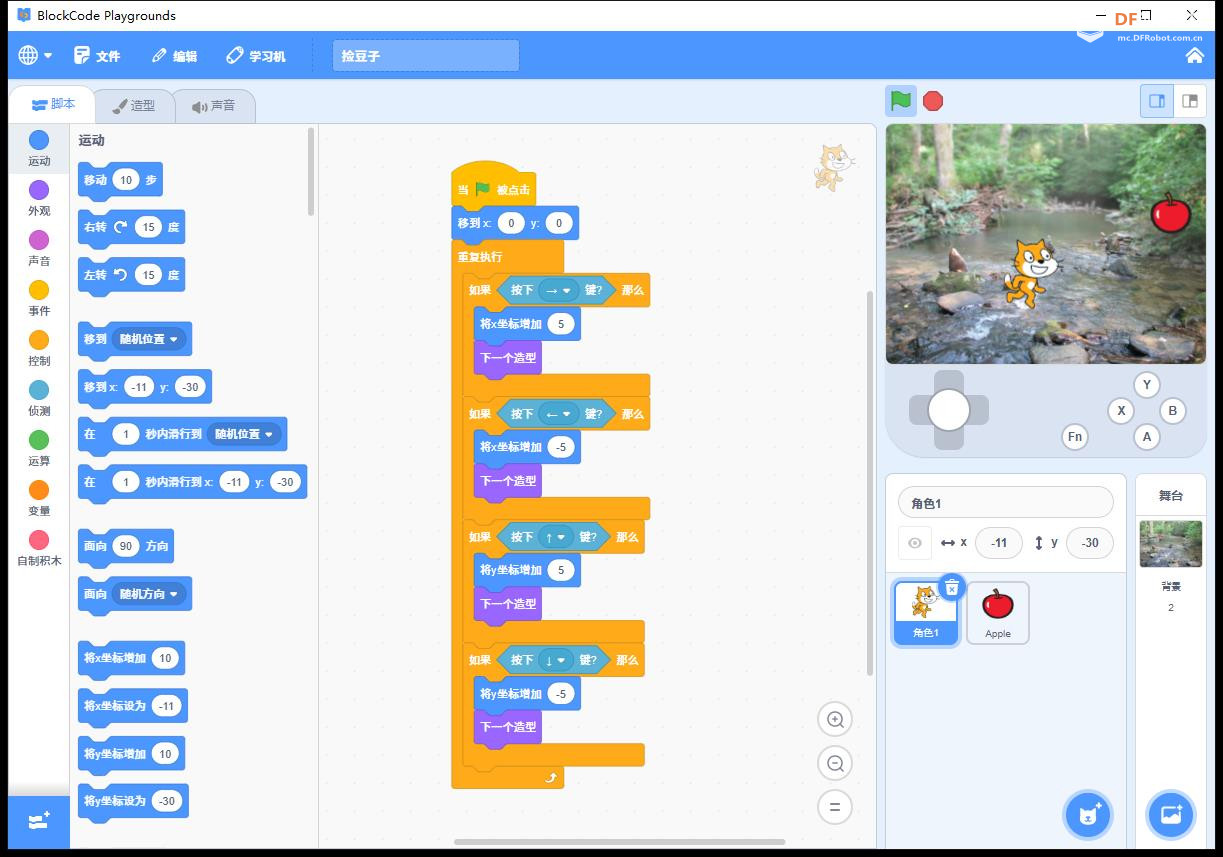Switch to the 造型 tab
Screen dimensions: 1223x857
[133, 105]
